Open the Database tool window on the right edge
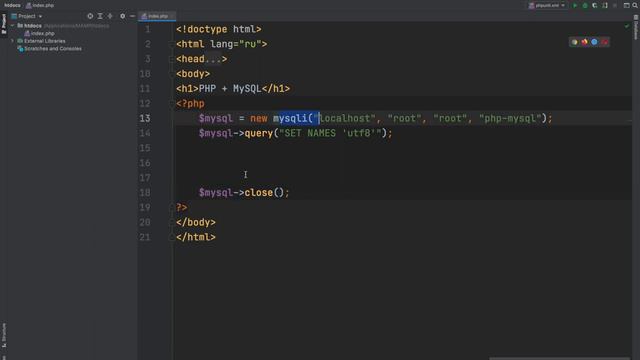This screenshot has height=360, width=640. (x=636, y=28)
